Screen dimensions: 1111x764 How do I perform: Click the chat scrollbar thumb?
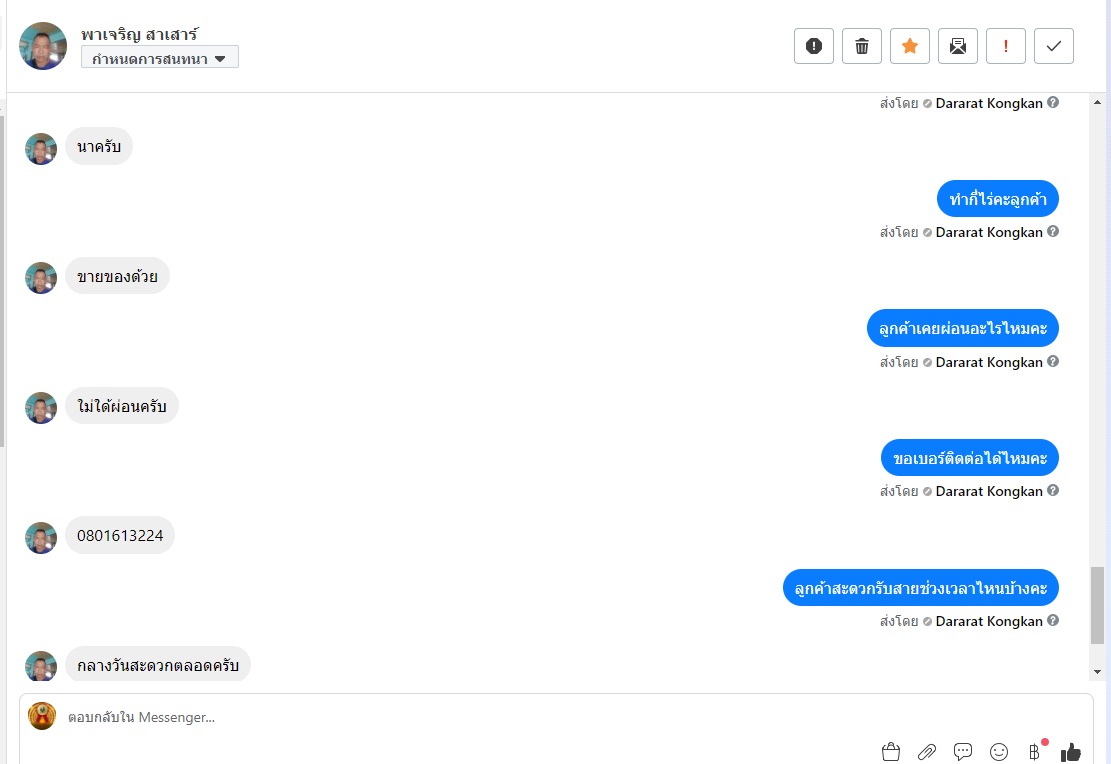pos(1098,605)
